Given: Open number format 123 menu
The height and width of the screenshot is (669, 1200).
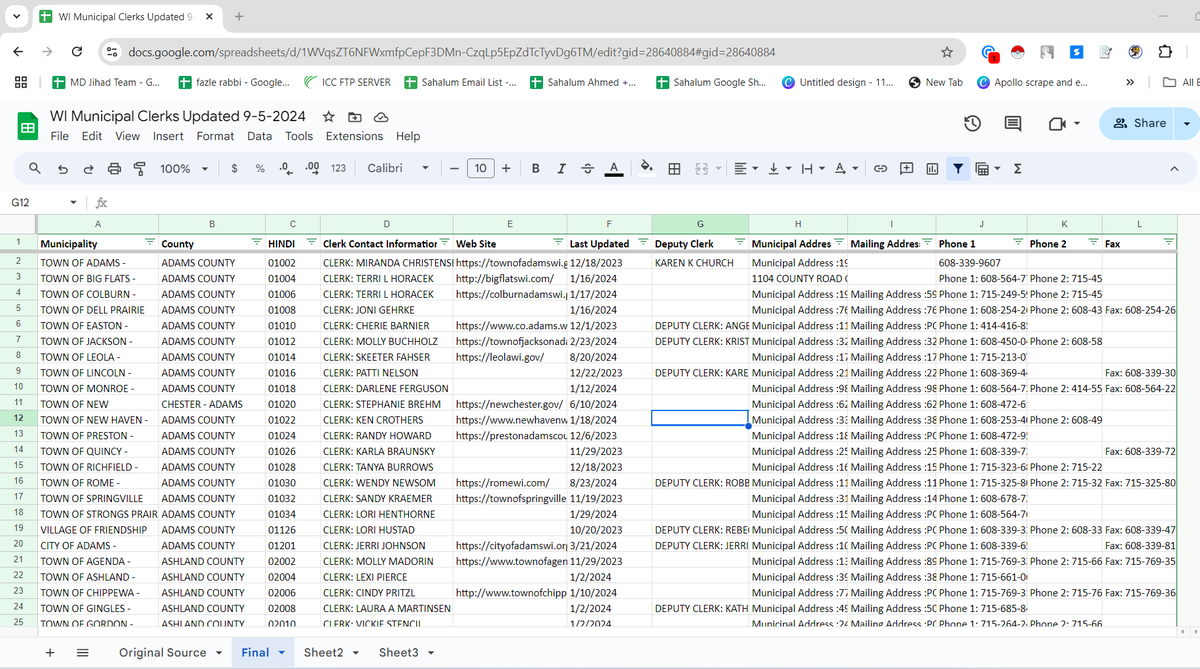Looking at the screenshot, I should pos(338,169).
